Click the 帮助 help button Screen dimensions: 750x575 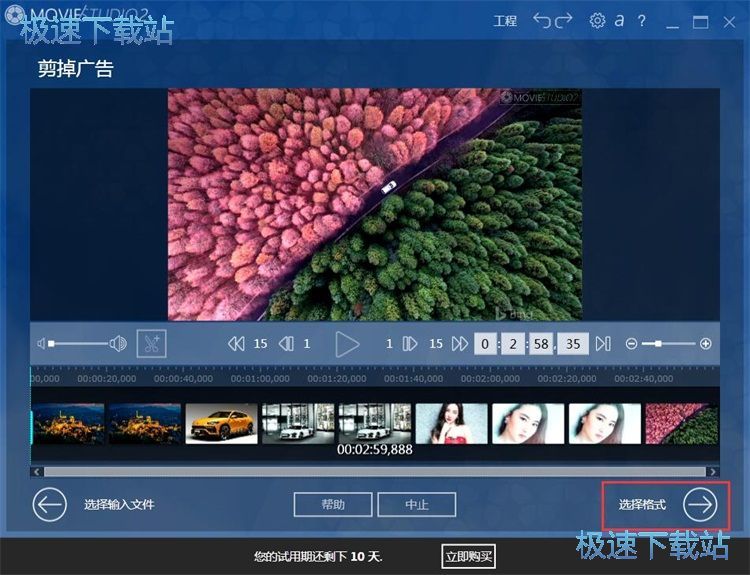333,505
